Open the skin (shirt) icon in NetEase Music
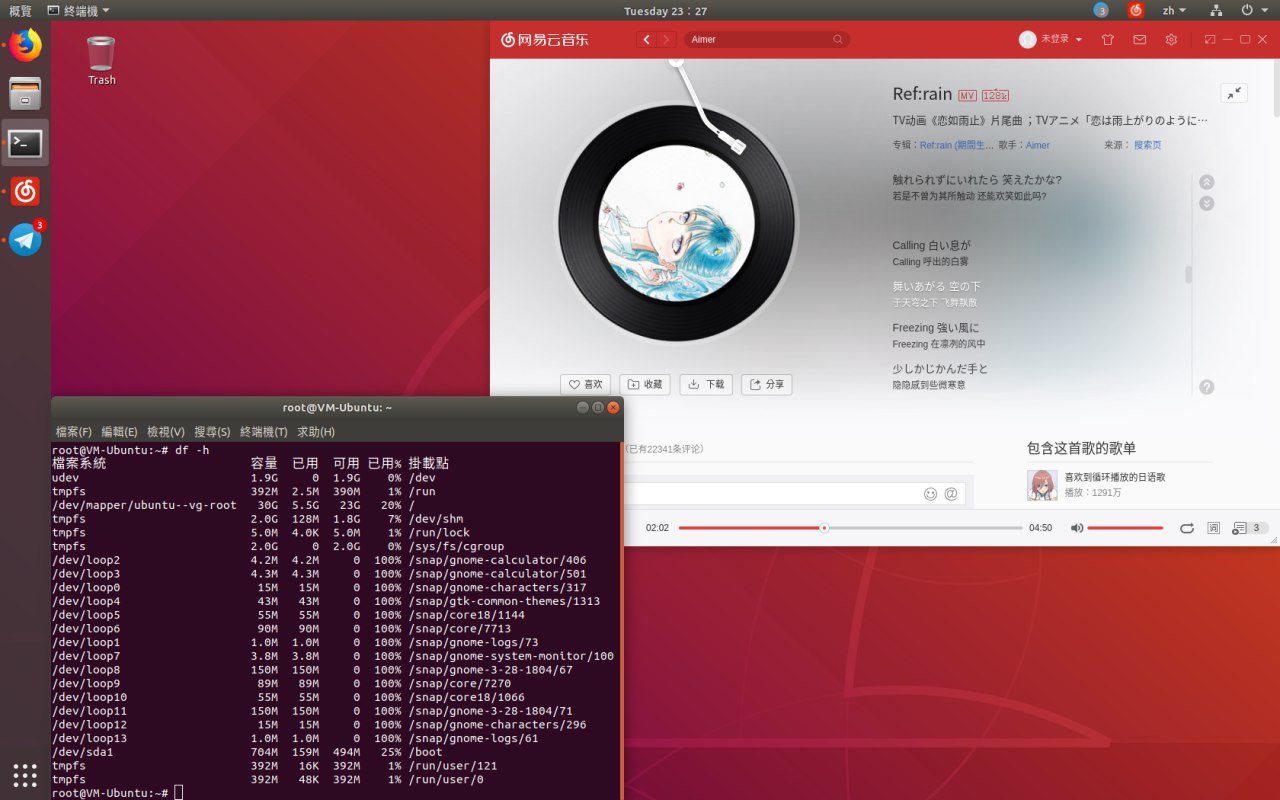The height and width of the screenshot is (800, 1280). [1107, 40]
